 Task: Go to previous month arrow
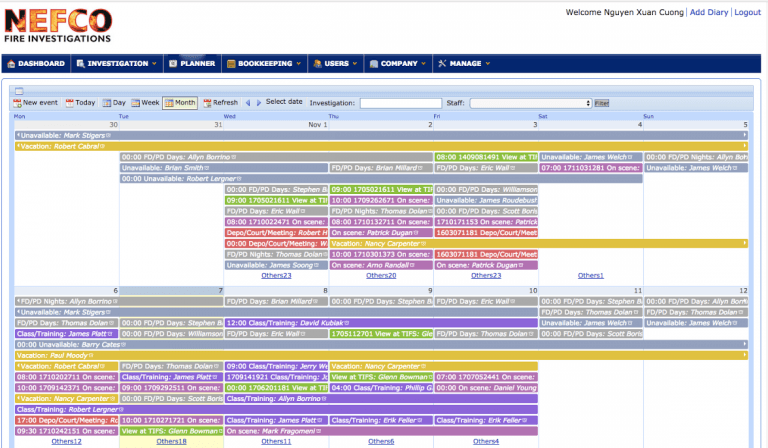tap(248, 103)
